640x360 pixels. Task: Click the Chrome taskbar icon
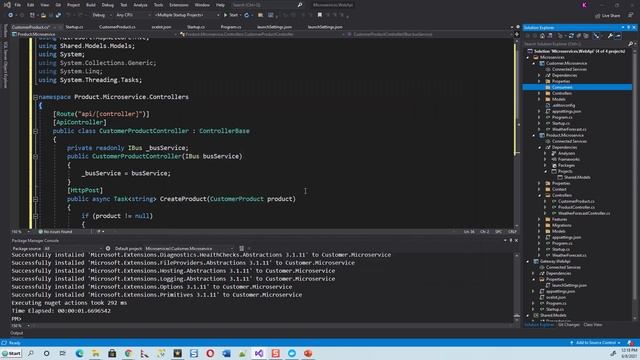tap(128, 353)
